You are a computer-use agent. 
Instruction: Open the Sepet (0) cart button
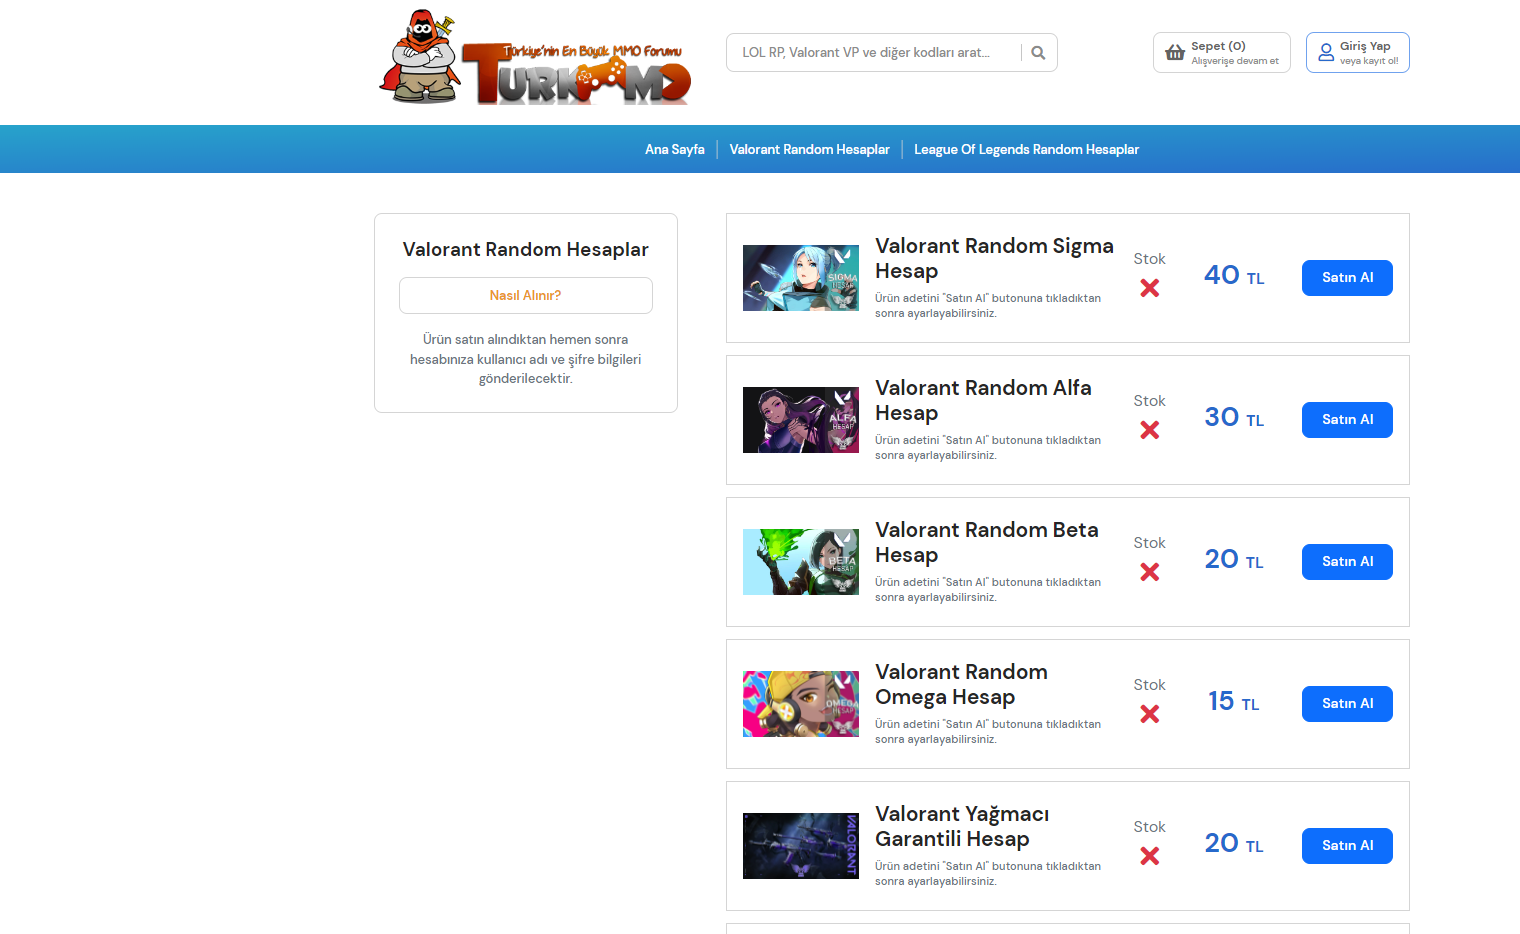[1222, 53]
